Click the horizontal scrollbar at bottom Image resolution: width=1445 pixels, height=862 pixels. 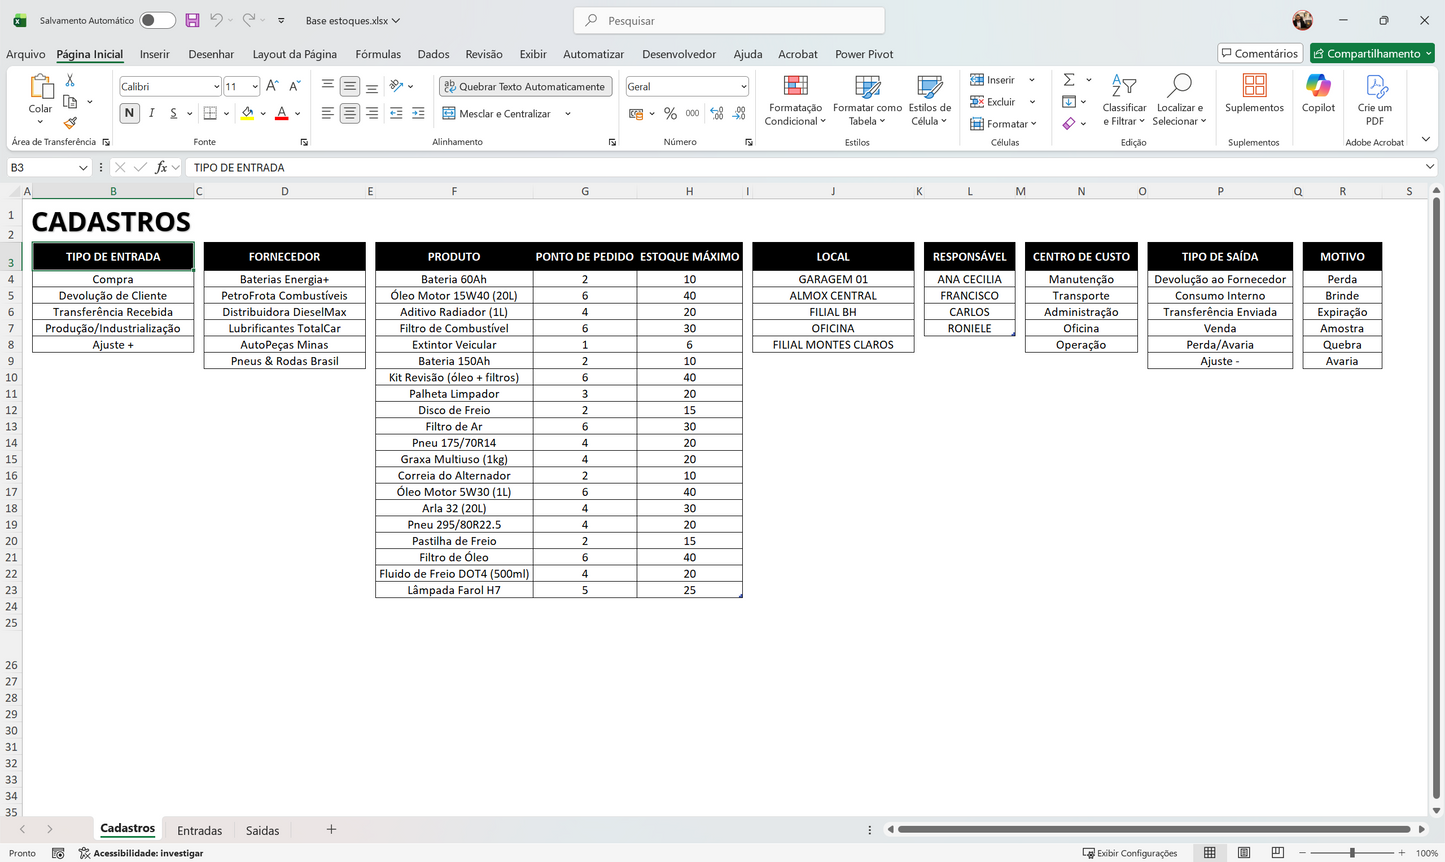pos(1155,829)
